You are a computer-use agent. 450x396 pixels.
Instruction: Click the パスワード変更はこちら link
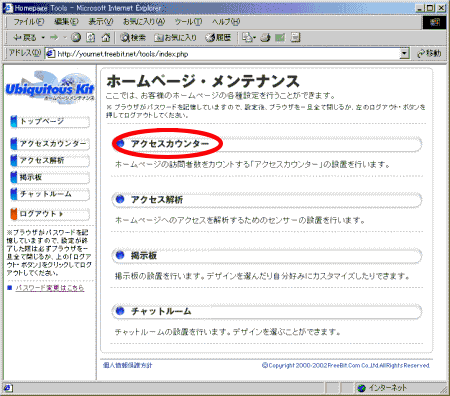point(50,288)
